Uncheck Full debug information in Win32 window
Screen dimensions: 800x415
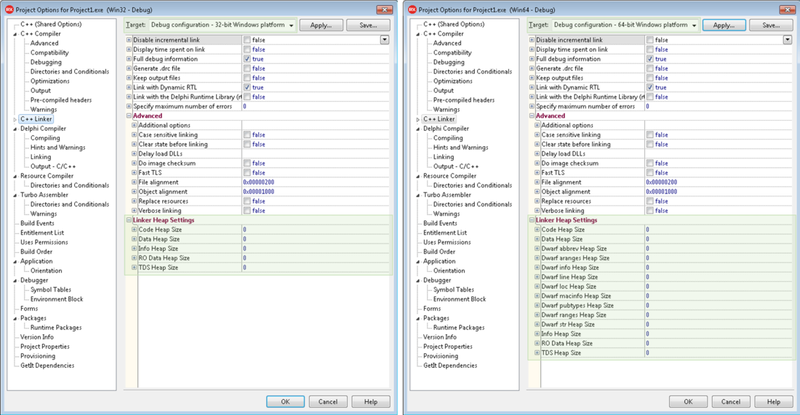click(x=247, y=59)
